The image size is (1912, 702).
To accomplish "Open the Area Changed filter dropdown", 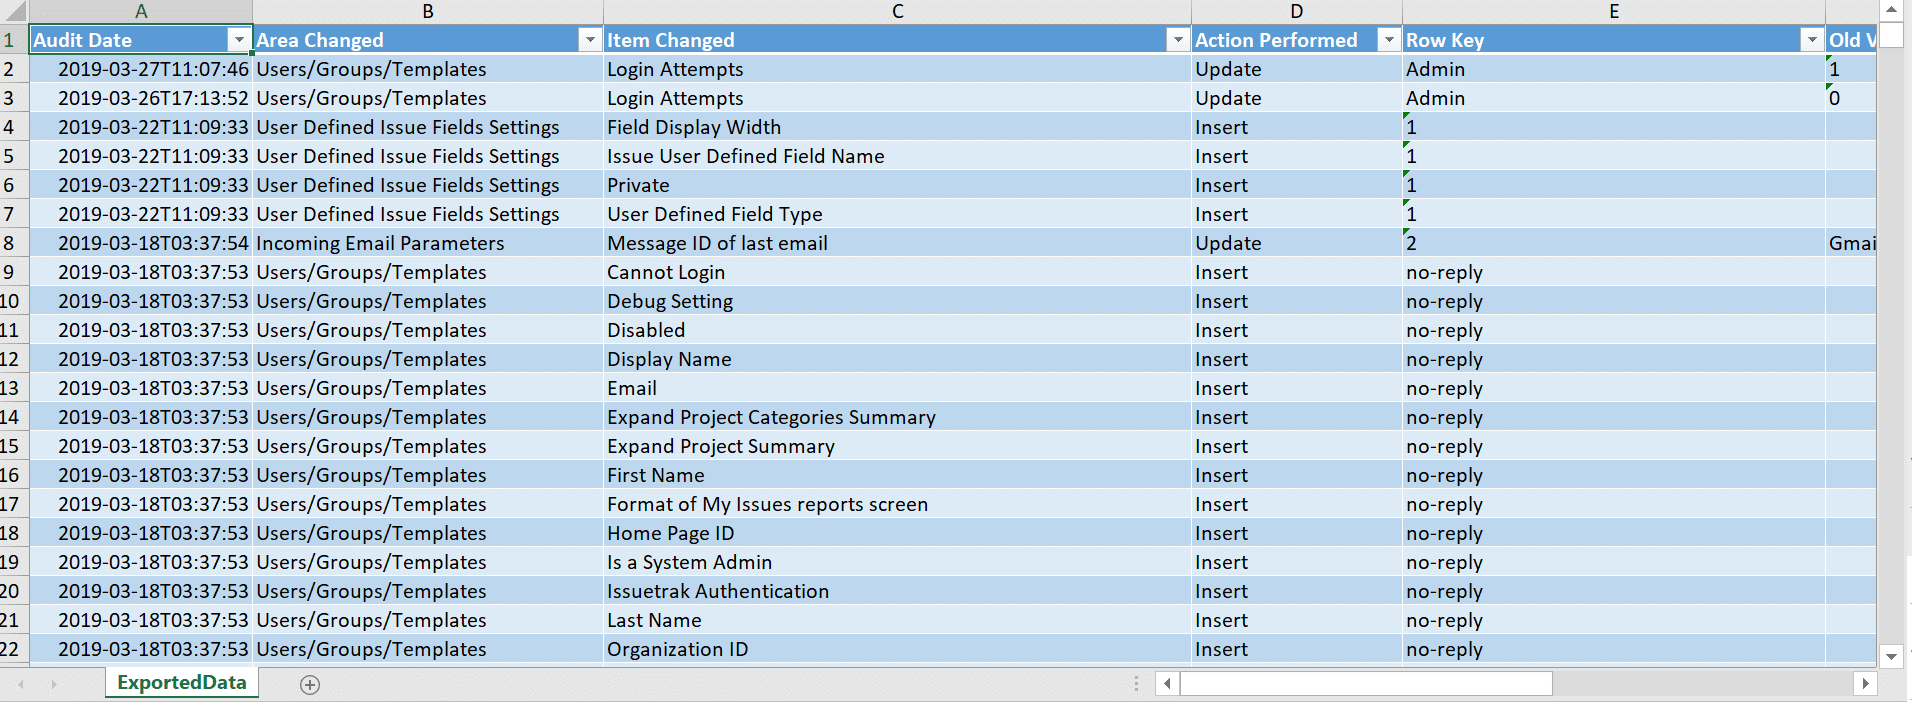I will click(590, 40).
